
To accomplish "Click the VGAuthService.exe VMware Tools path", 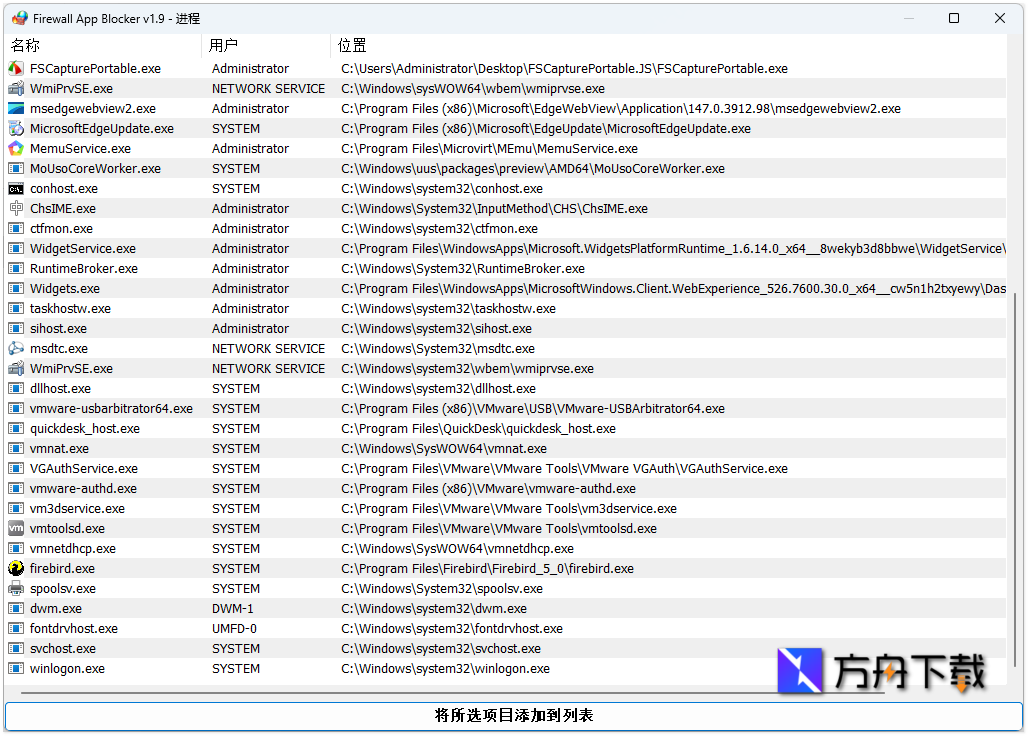I will [x=564, y=469].
